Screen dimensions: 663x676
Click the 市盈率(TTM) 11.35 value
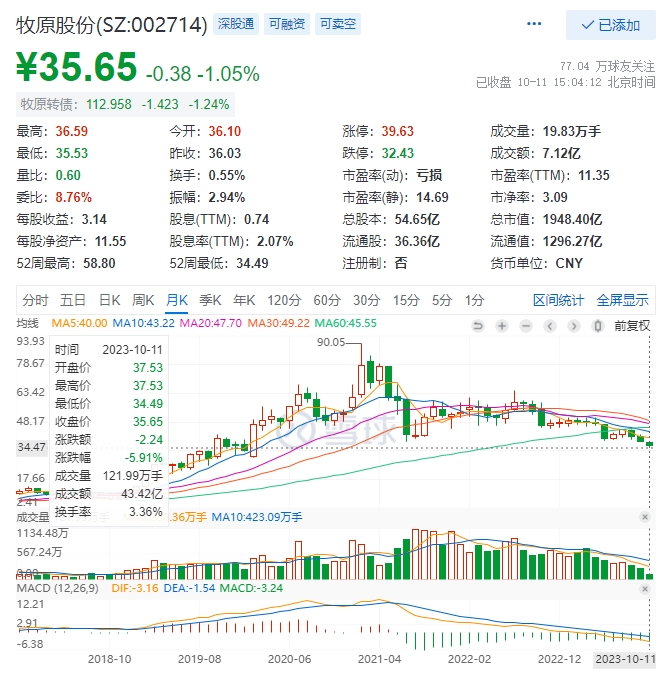pyautogui.click(x=594, y=175)
